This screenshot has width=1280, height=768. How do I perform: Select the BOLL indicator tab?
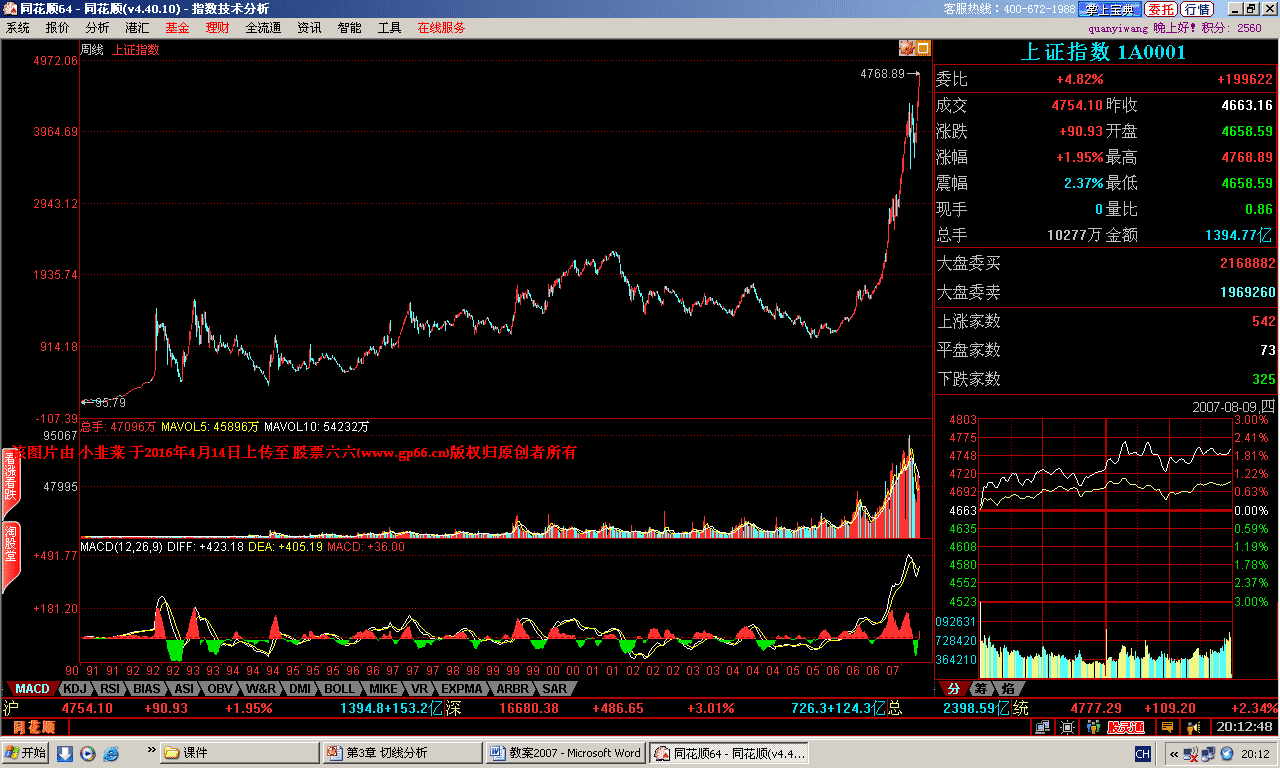339,689
